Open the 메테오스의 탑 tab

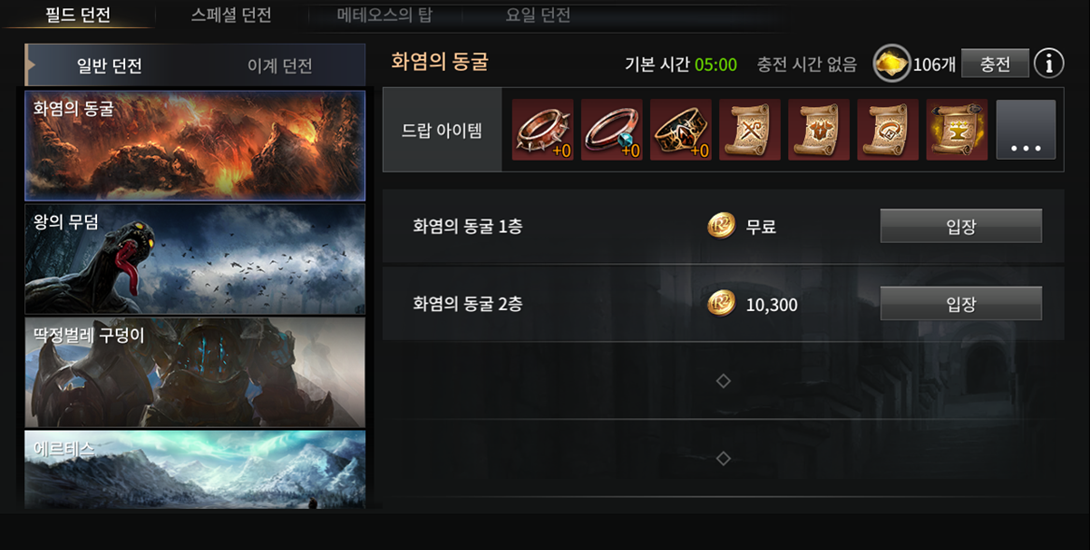click(384, 15)
